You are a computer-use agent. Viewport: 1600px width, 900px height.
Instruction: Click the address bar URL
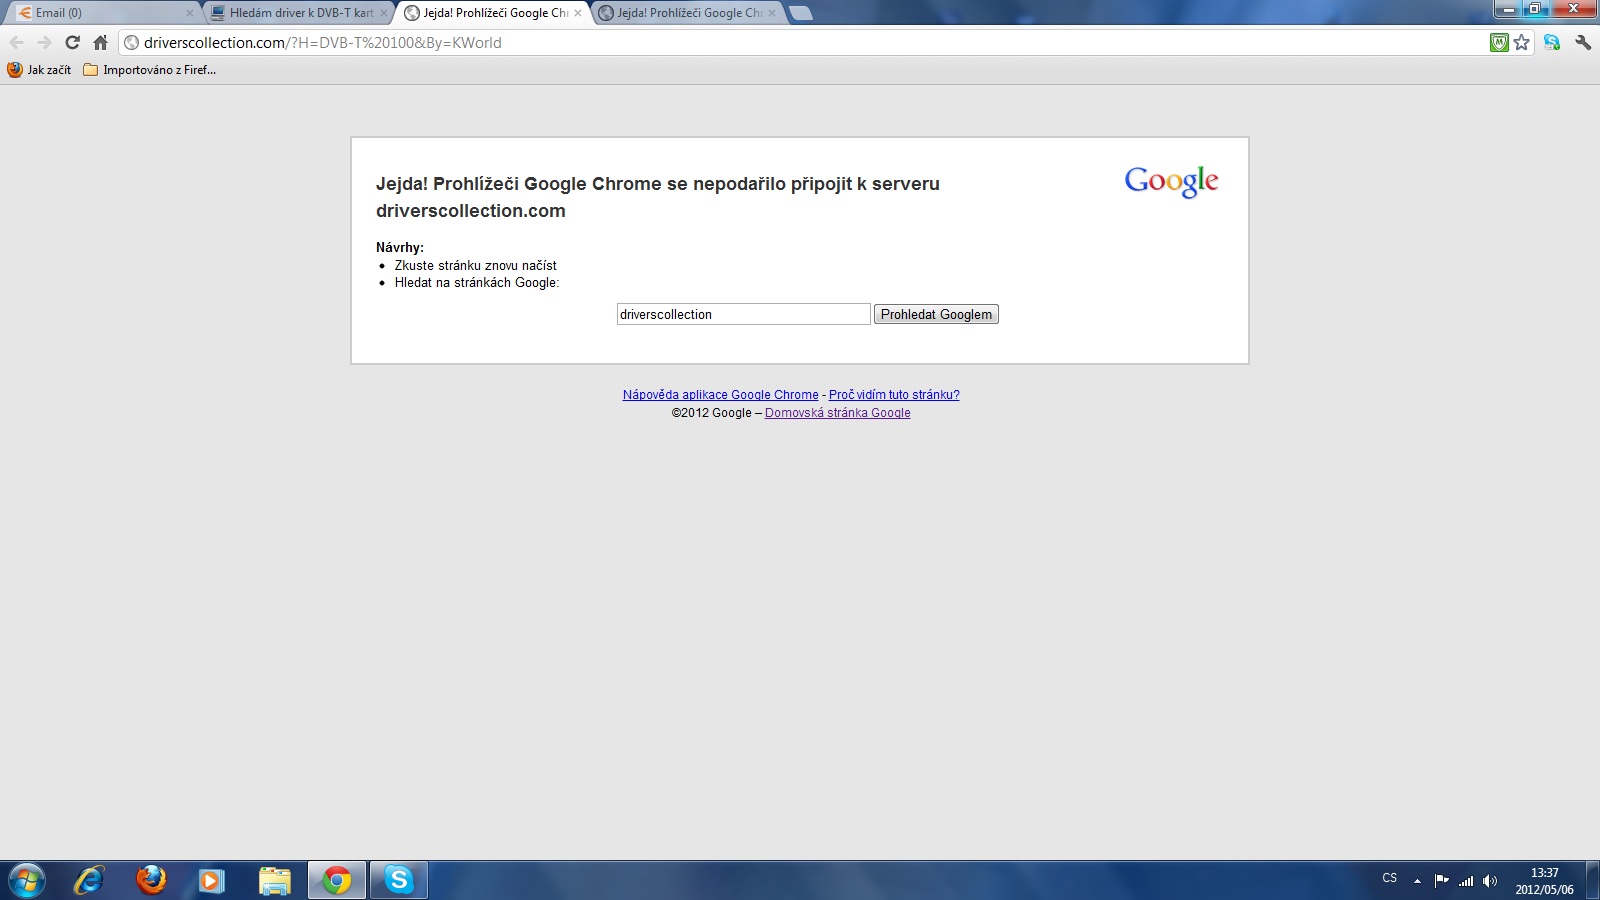tap(322, 42)
